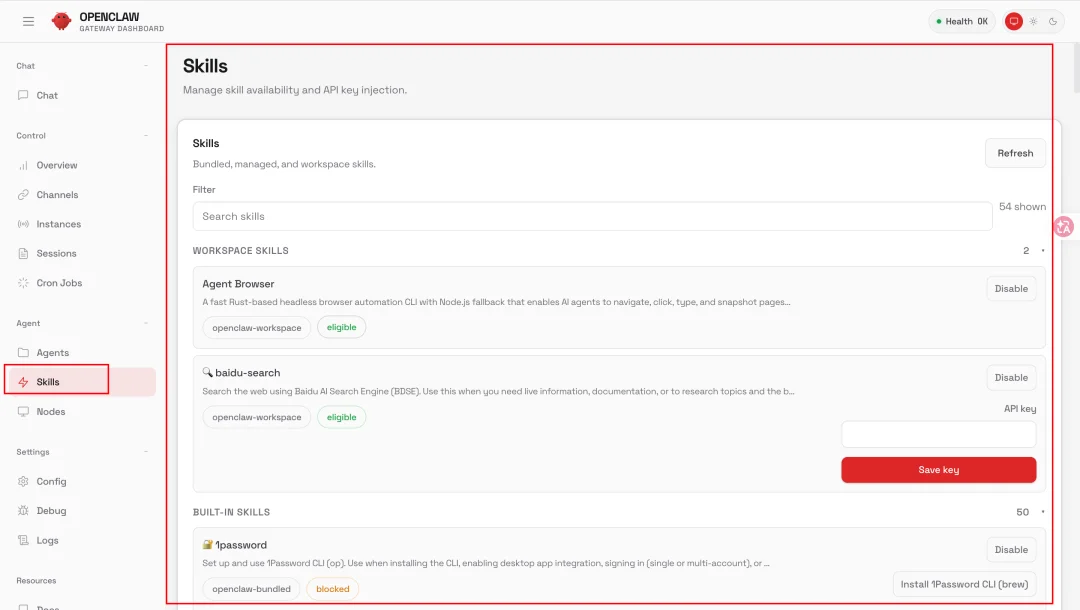1080x610 pixels.
Task: Select system theme monitor toggle
Action: pyautogui.click(x=1014, y=21)
